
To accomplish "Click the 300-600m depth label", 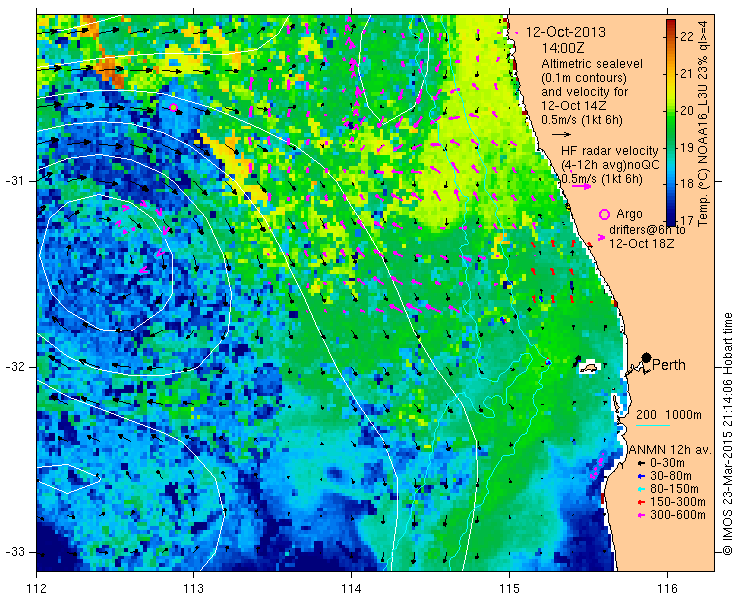I will click(678, 515).
